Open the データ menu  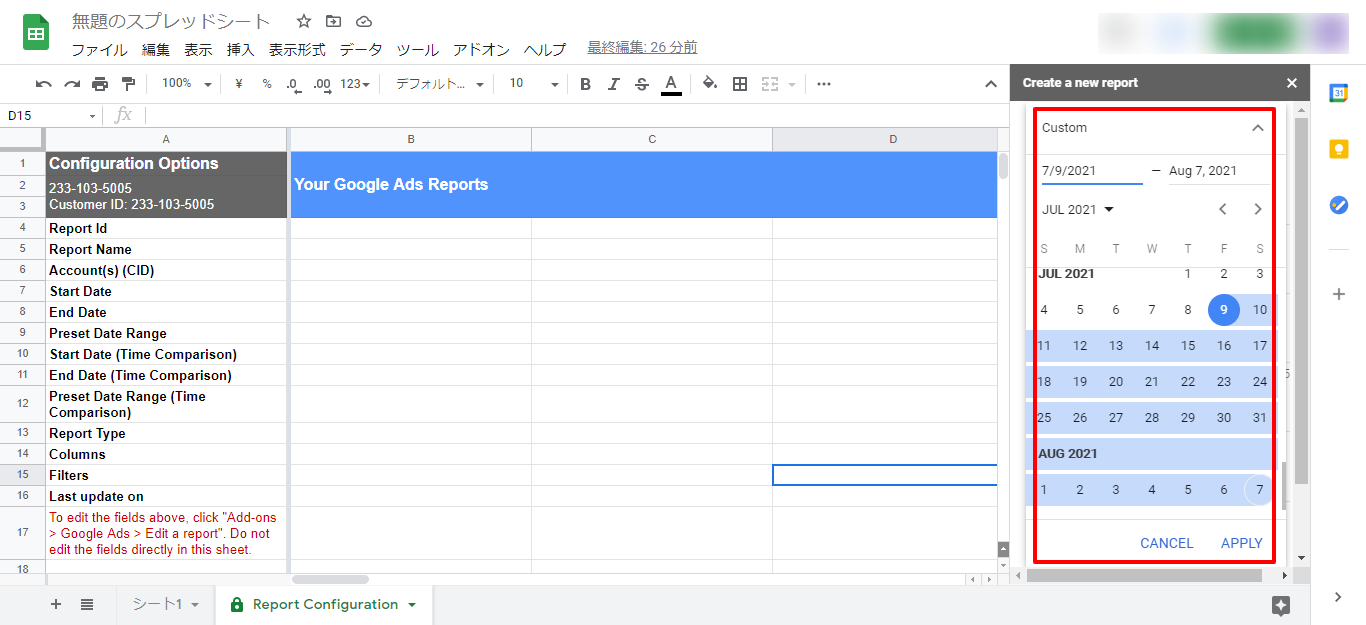coord(360,49)
